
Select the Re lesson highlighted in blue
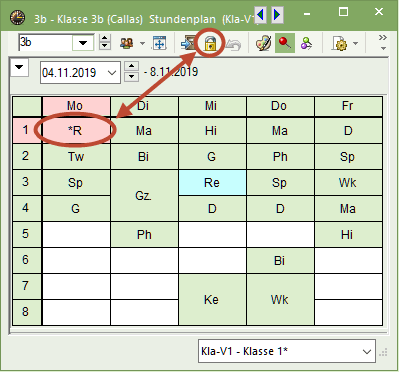coord(212,182)
